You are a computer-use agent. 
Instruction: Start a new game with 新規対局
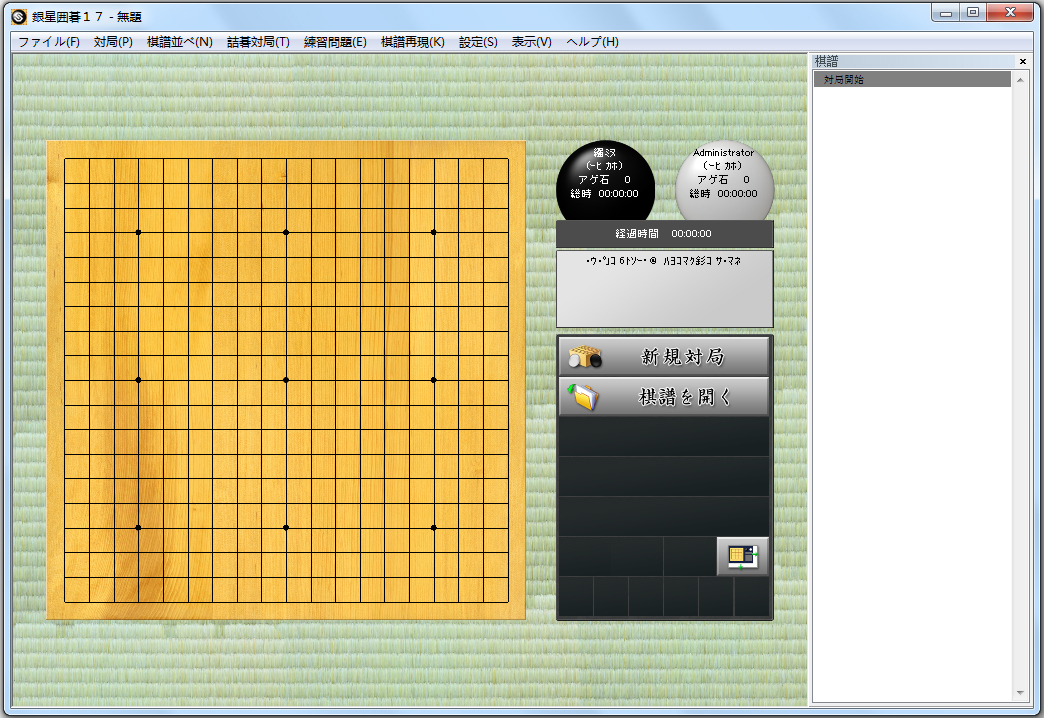(x=664, y=356)
